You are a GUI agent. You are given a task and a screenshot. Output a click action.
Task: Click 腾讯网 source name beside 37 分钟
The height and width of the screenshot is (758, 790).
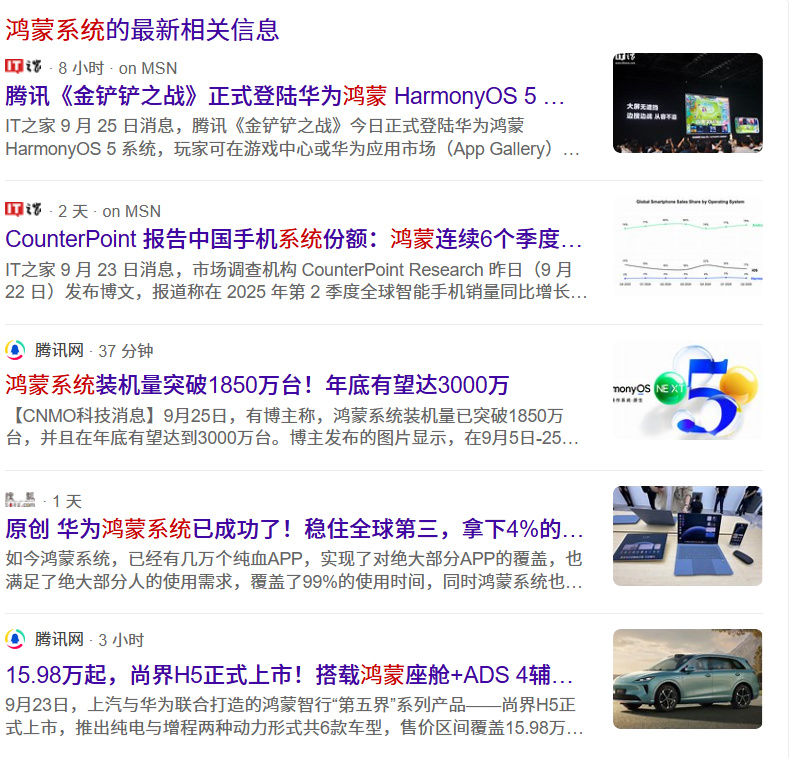59,350
